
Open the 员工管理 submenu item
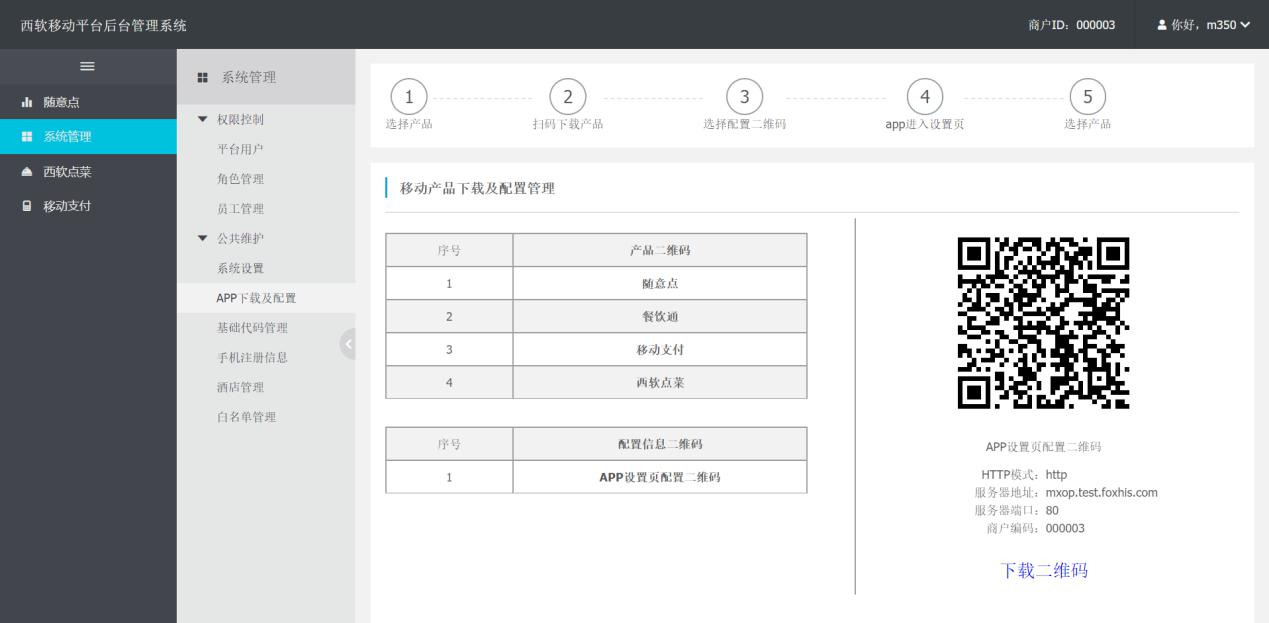(x=240, y=208)
